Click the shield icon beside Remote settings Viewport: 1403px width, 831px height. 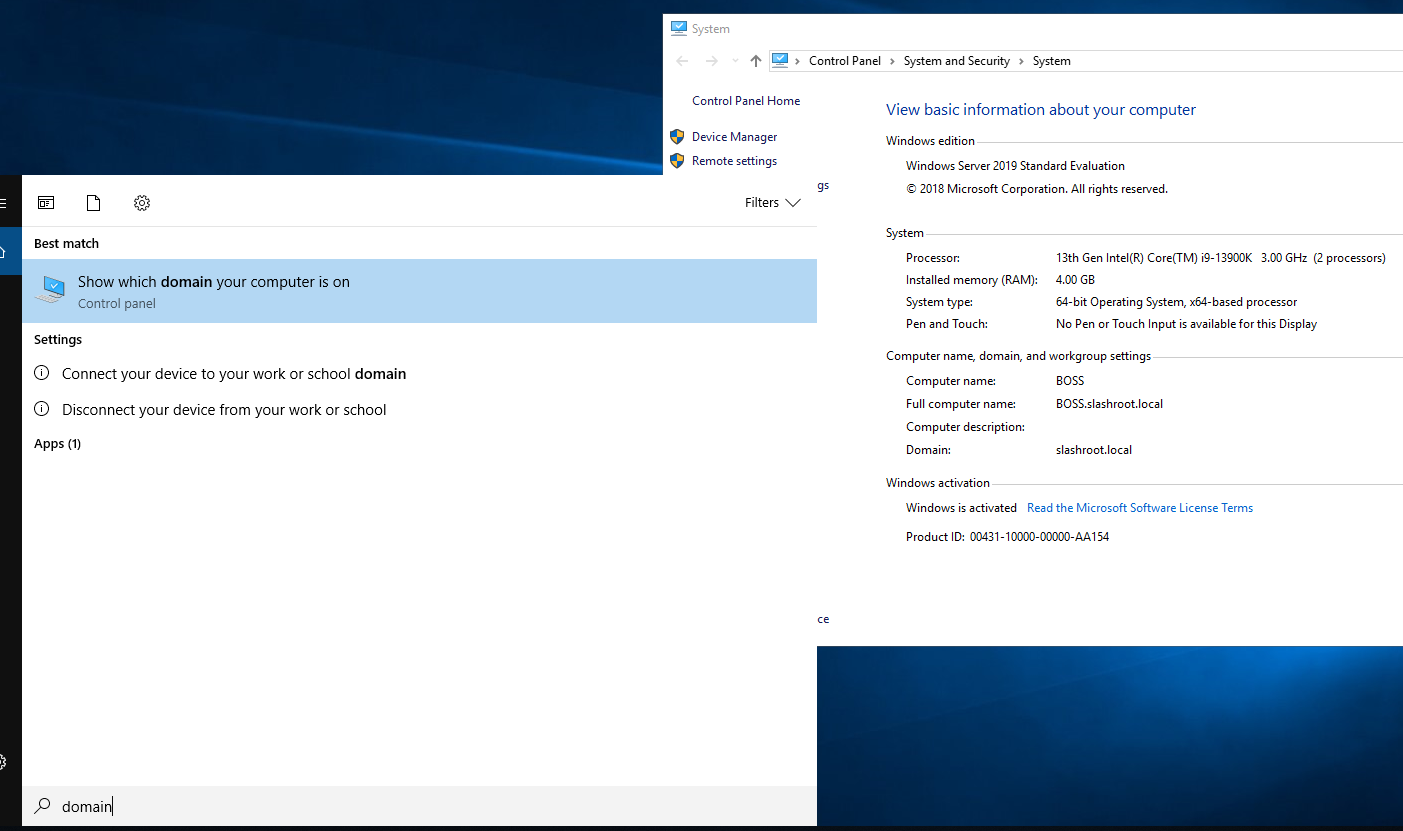click(x=677, y=161)
